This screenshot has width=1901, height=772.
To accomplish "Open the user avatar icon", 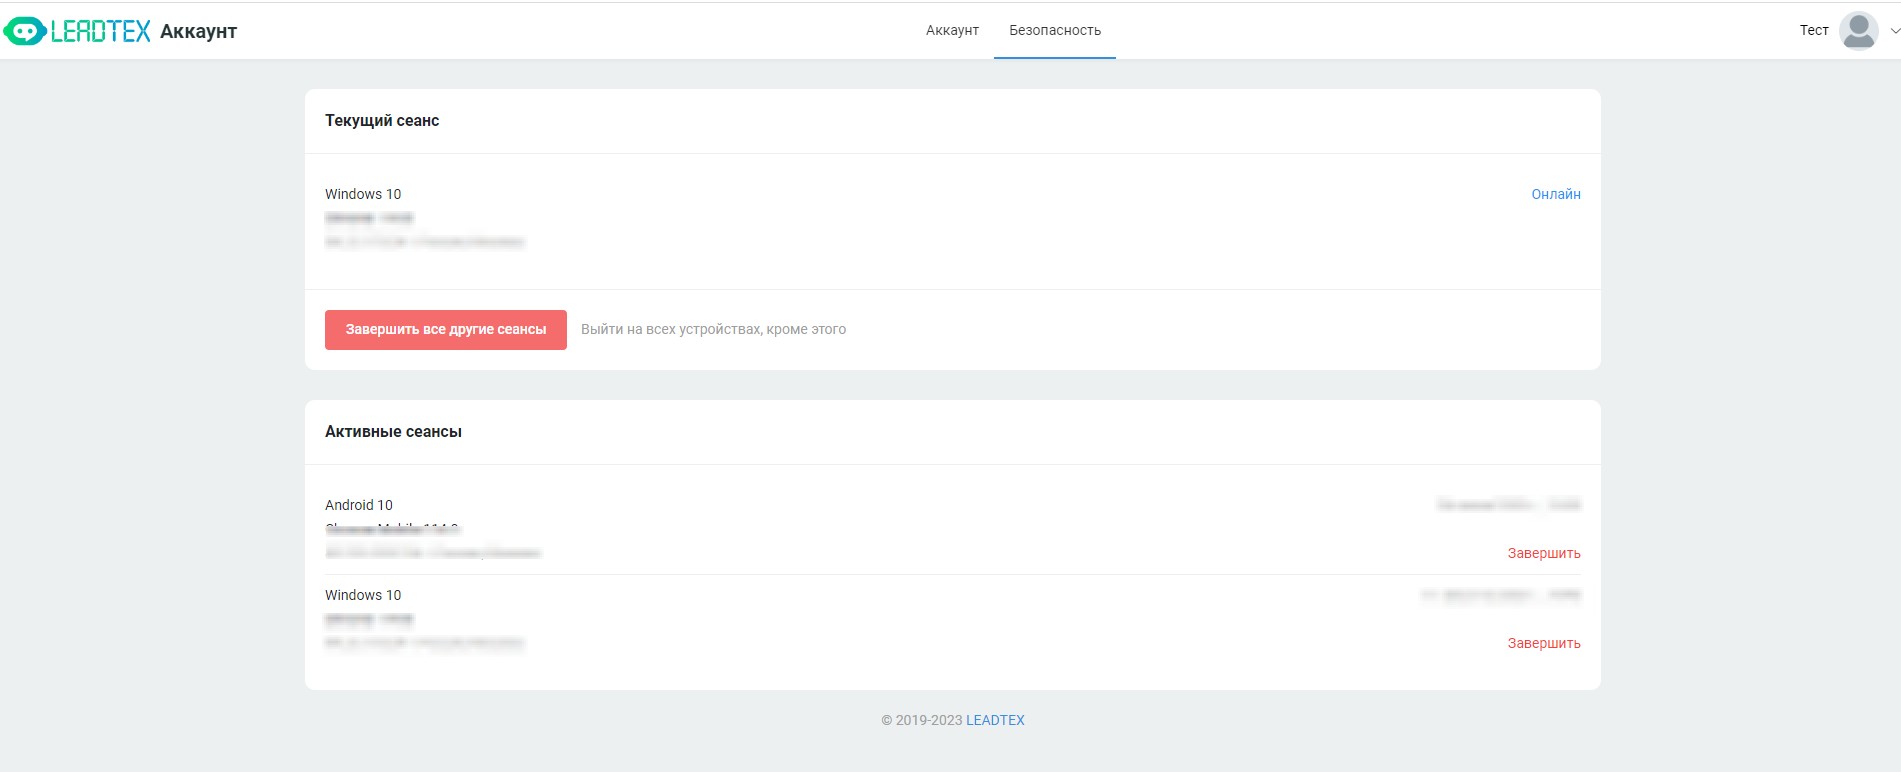I will (1858, 31).
